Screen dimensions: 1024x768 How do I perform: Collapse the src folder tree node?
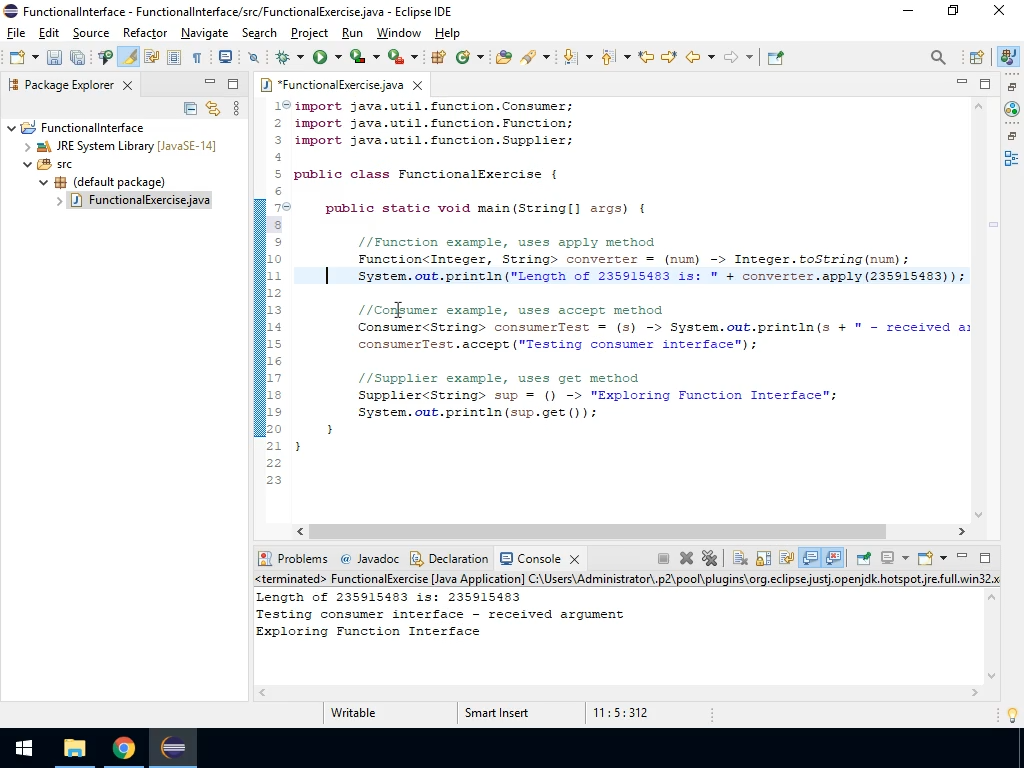[x=28, y=164]
